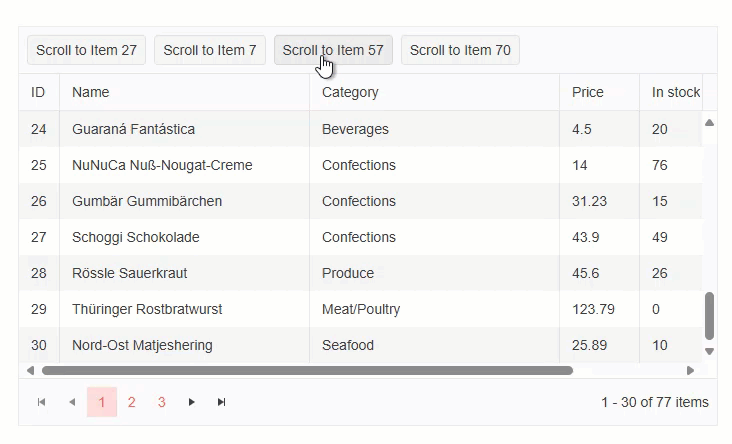Click the vertical scrollbar thumb
Image resolution: width=732 pixels, height=444 pixels.
[x=710, y=316]
